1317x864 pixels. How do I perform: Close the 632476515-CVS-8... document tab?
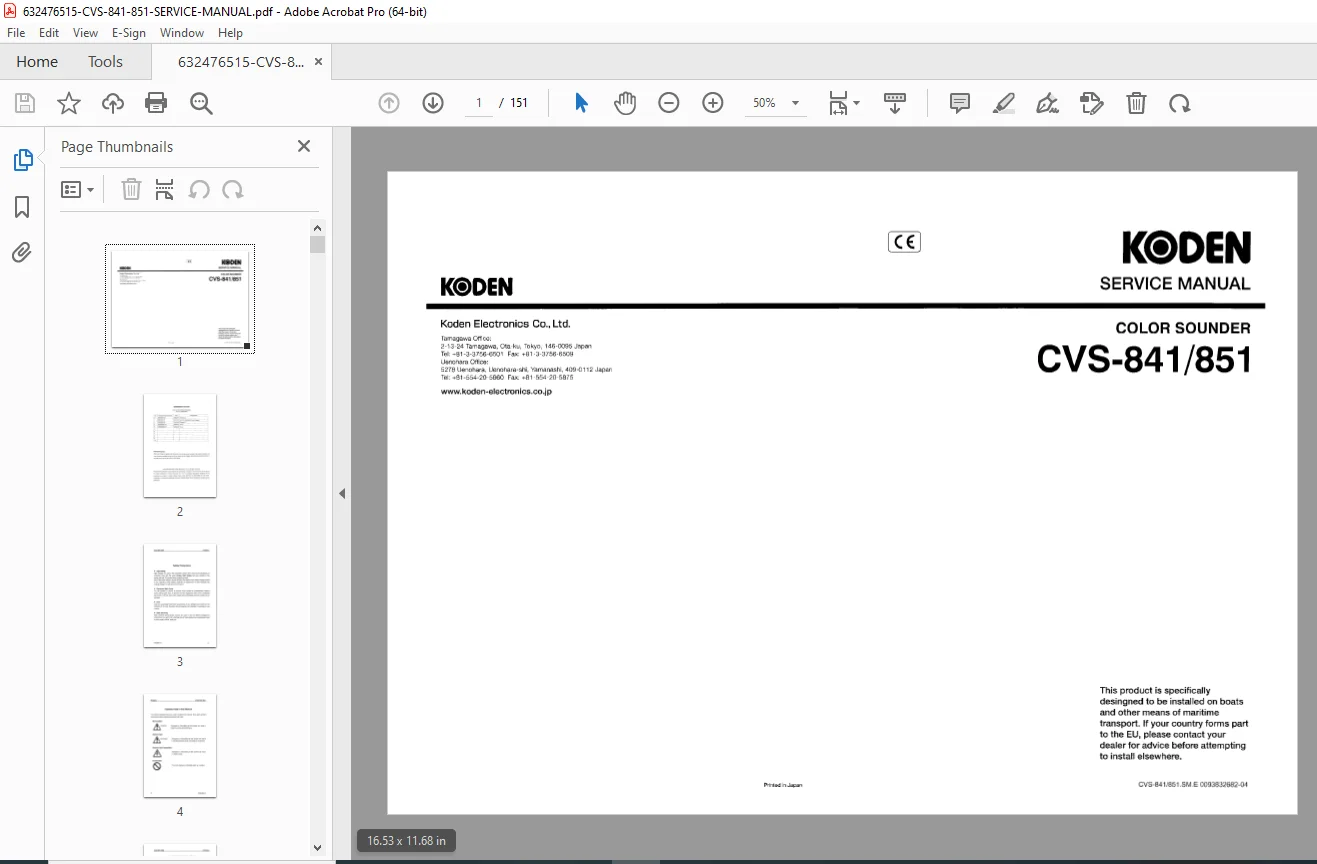[318, 62]
